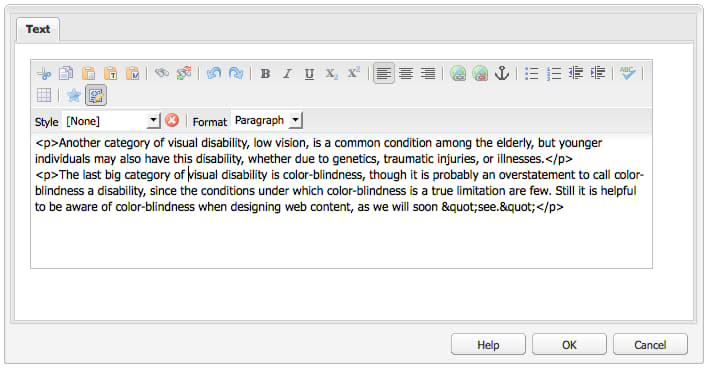Click Paste from Word icon

[132, 73]
